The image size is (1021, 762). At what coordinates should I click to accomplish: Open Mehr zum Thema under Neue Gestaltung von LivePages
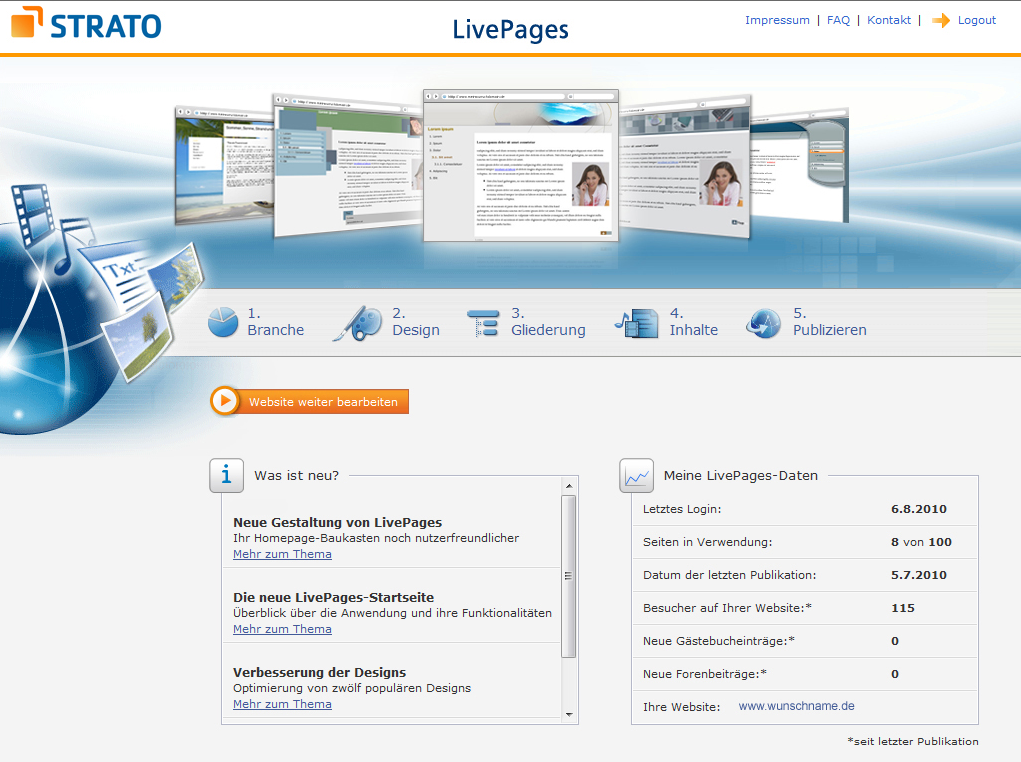(x=282, y=554)
